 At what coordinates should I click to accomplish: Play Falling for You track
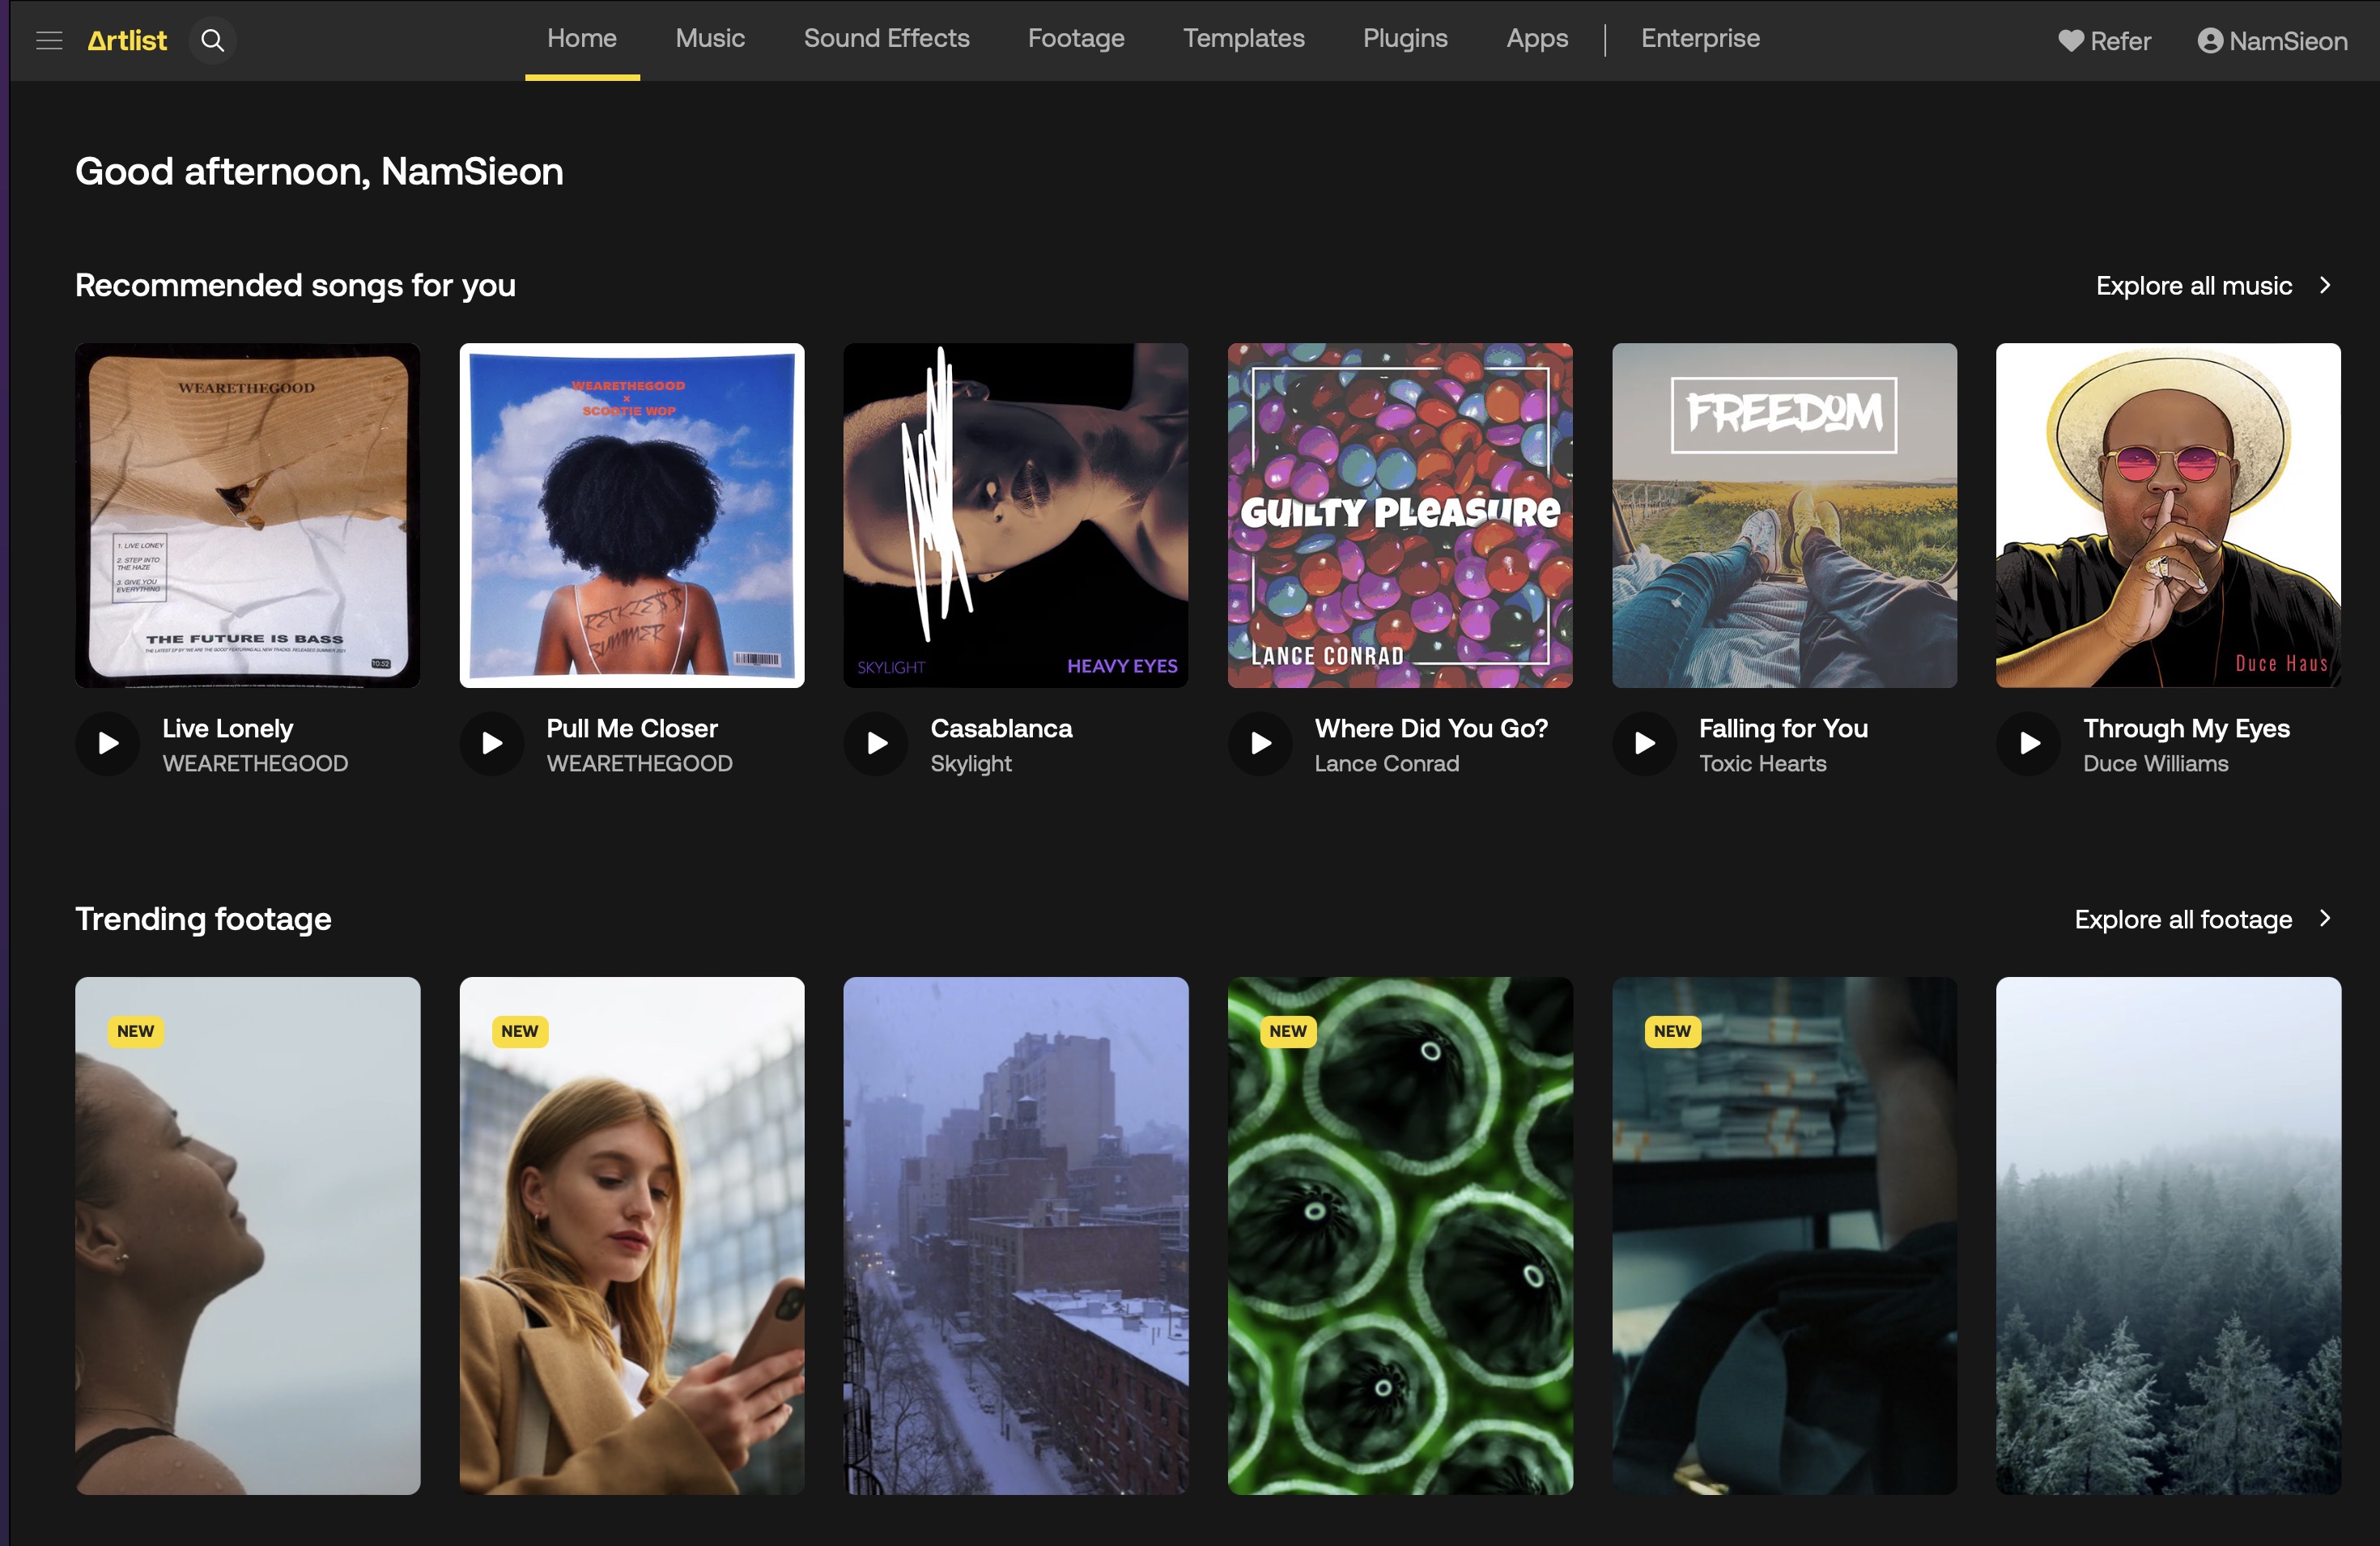click(1644, 743)
